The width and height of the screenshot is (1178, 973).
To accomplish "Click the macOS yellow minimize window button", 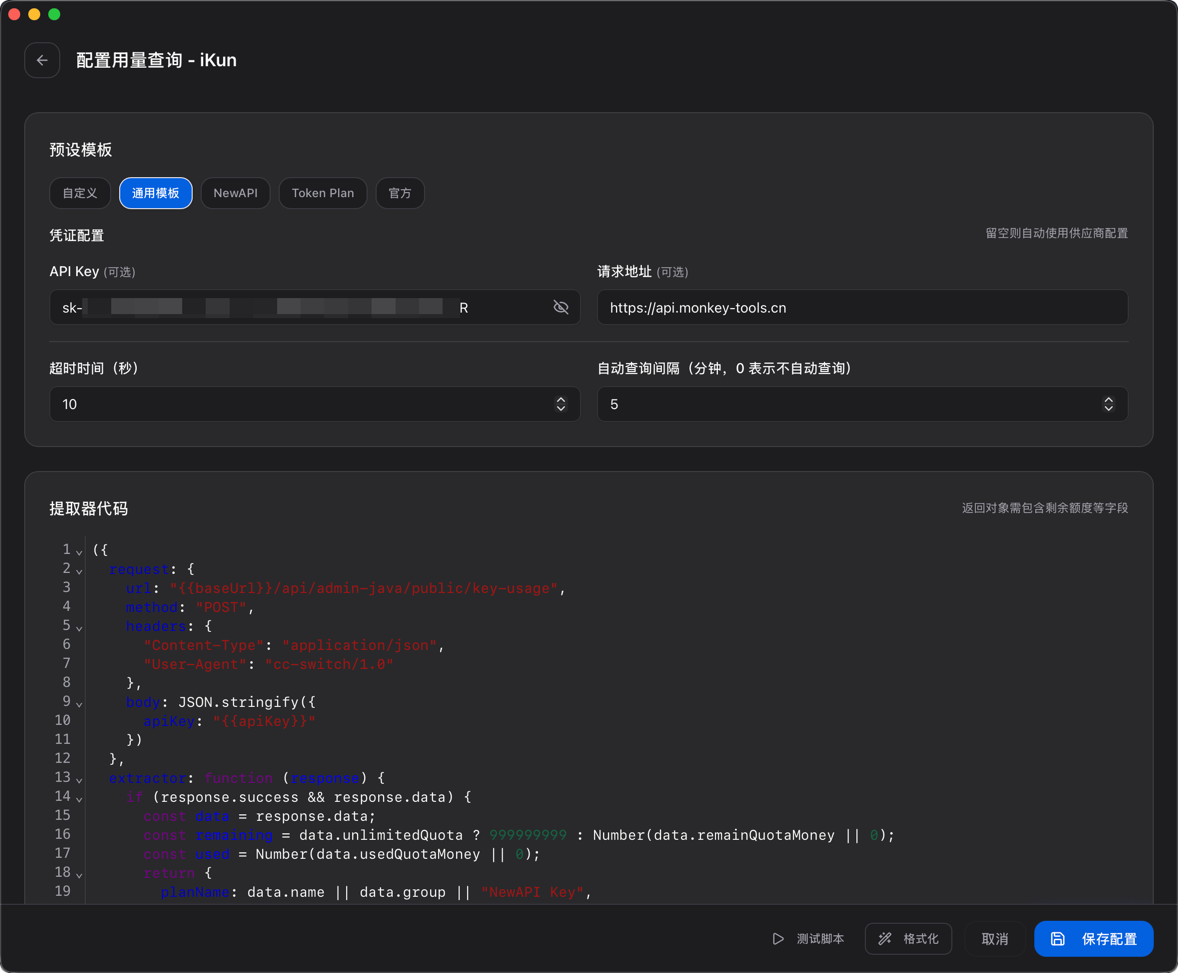I will click(x=34, y=14).
